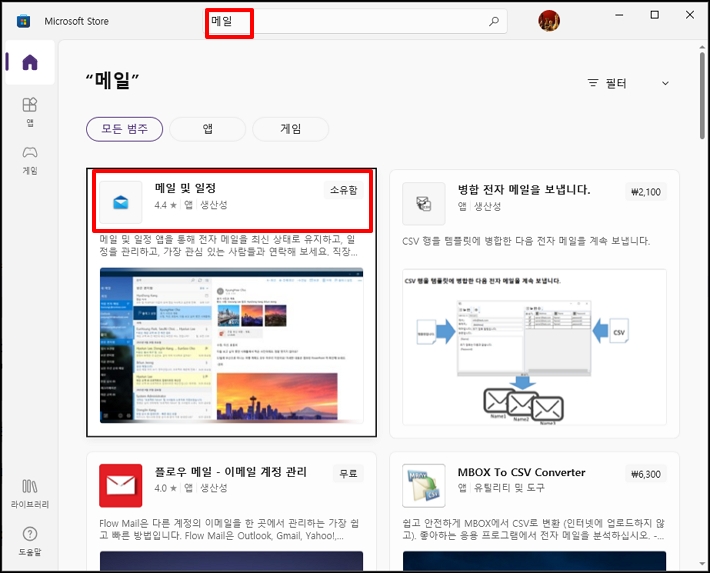This screenshot has height=573, width=710.
Task: Click the ₩6,300 price button
Action: pos(646,474)
